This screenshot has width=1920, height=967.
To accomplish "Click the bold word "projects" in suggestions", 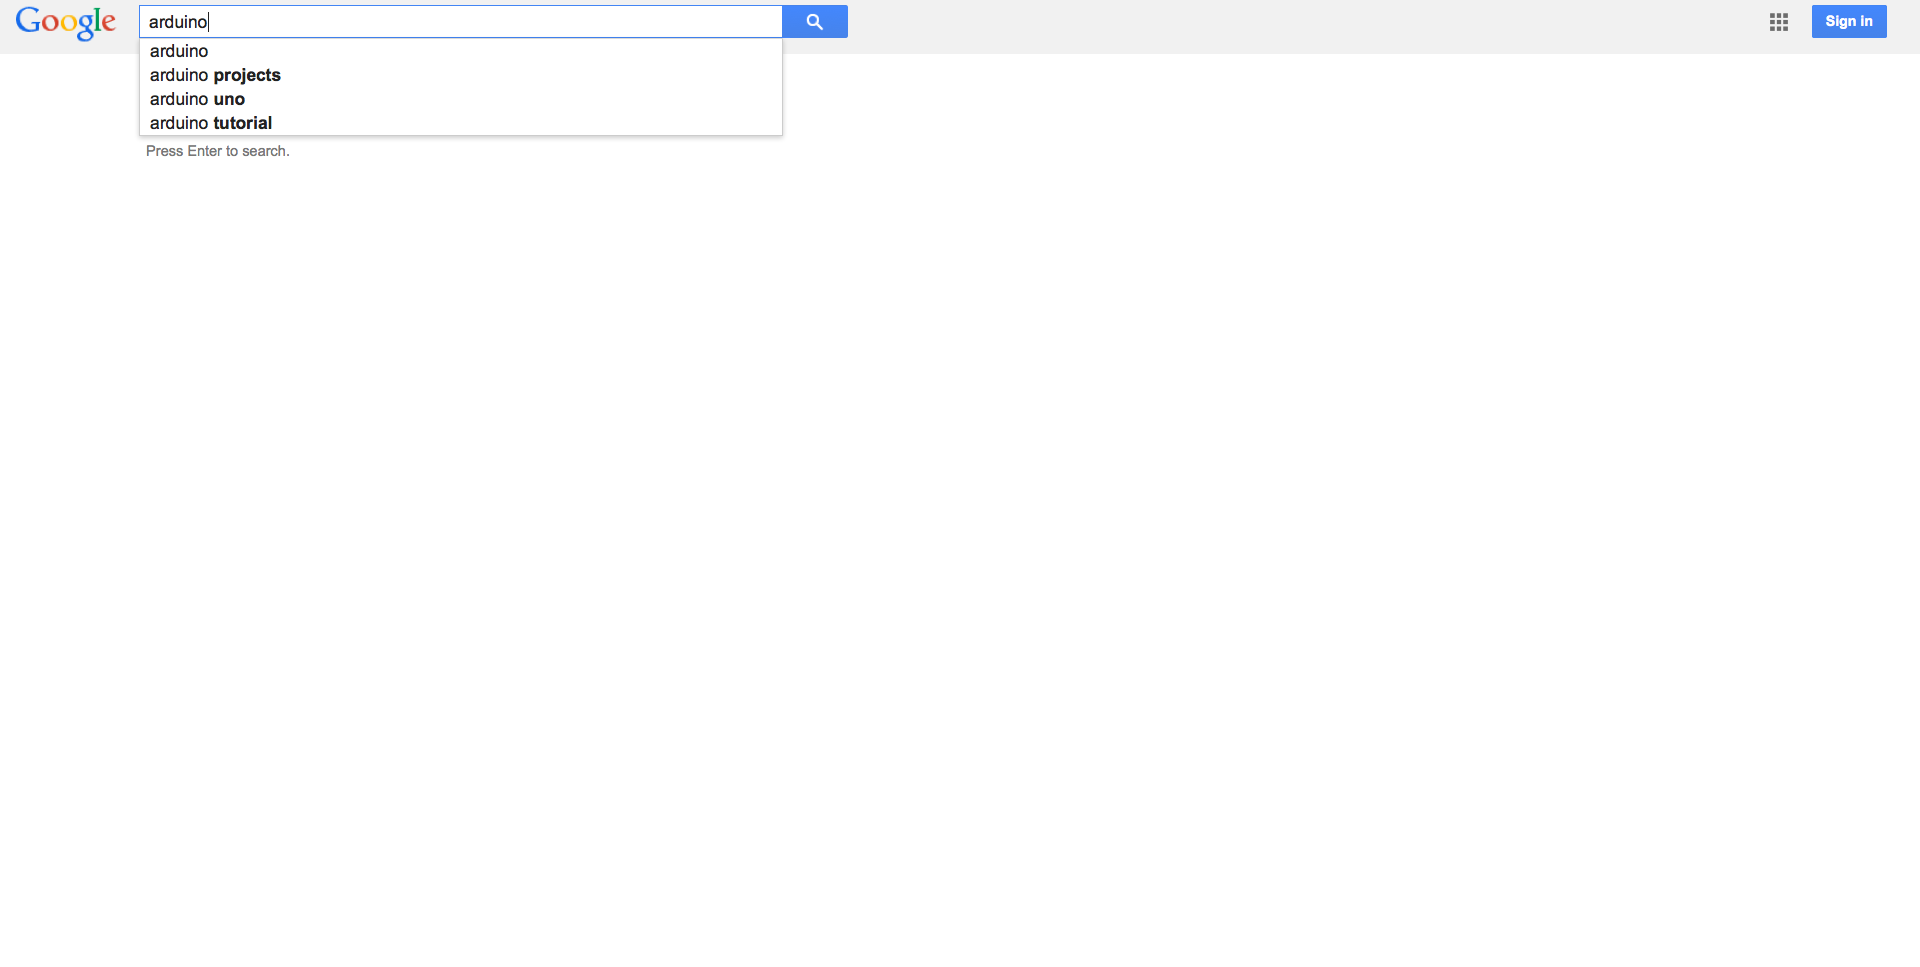I will [247, 76].
